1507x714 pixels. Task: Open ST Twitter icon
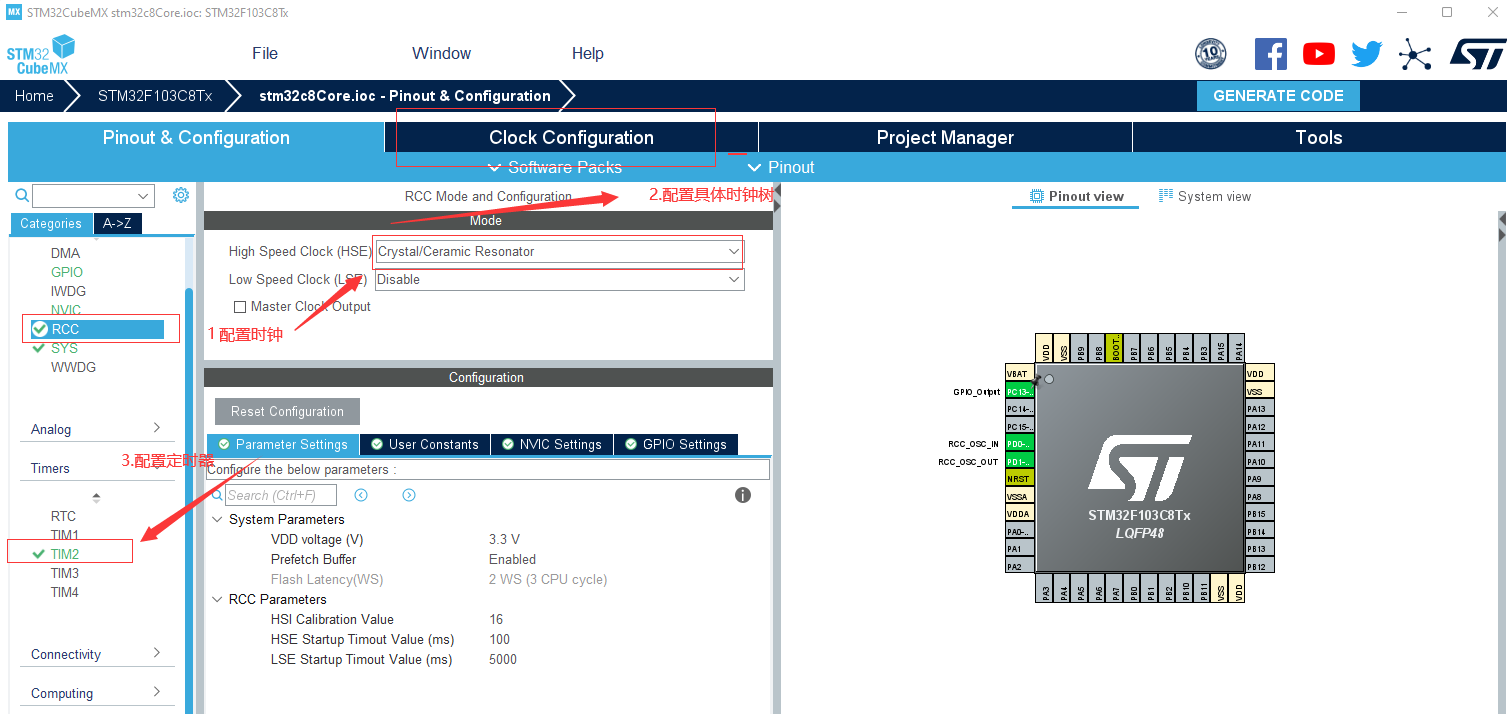point(1367,54)
